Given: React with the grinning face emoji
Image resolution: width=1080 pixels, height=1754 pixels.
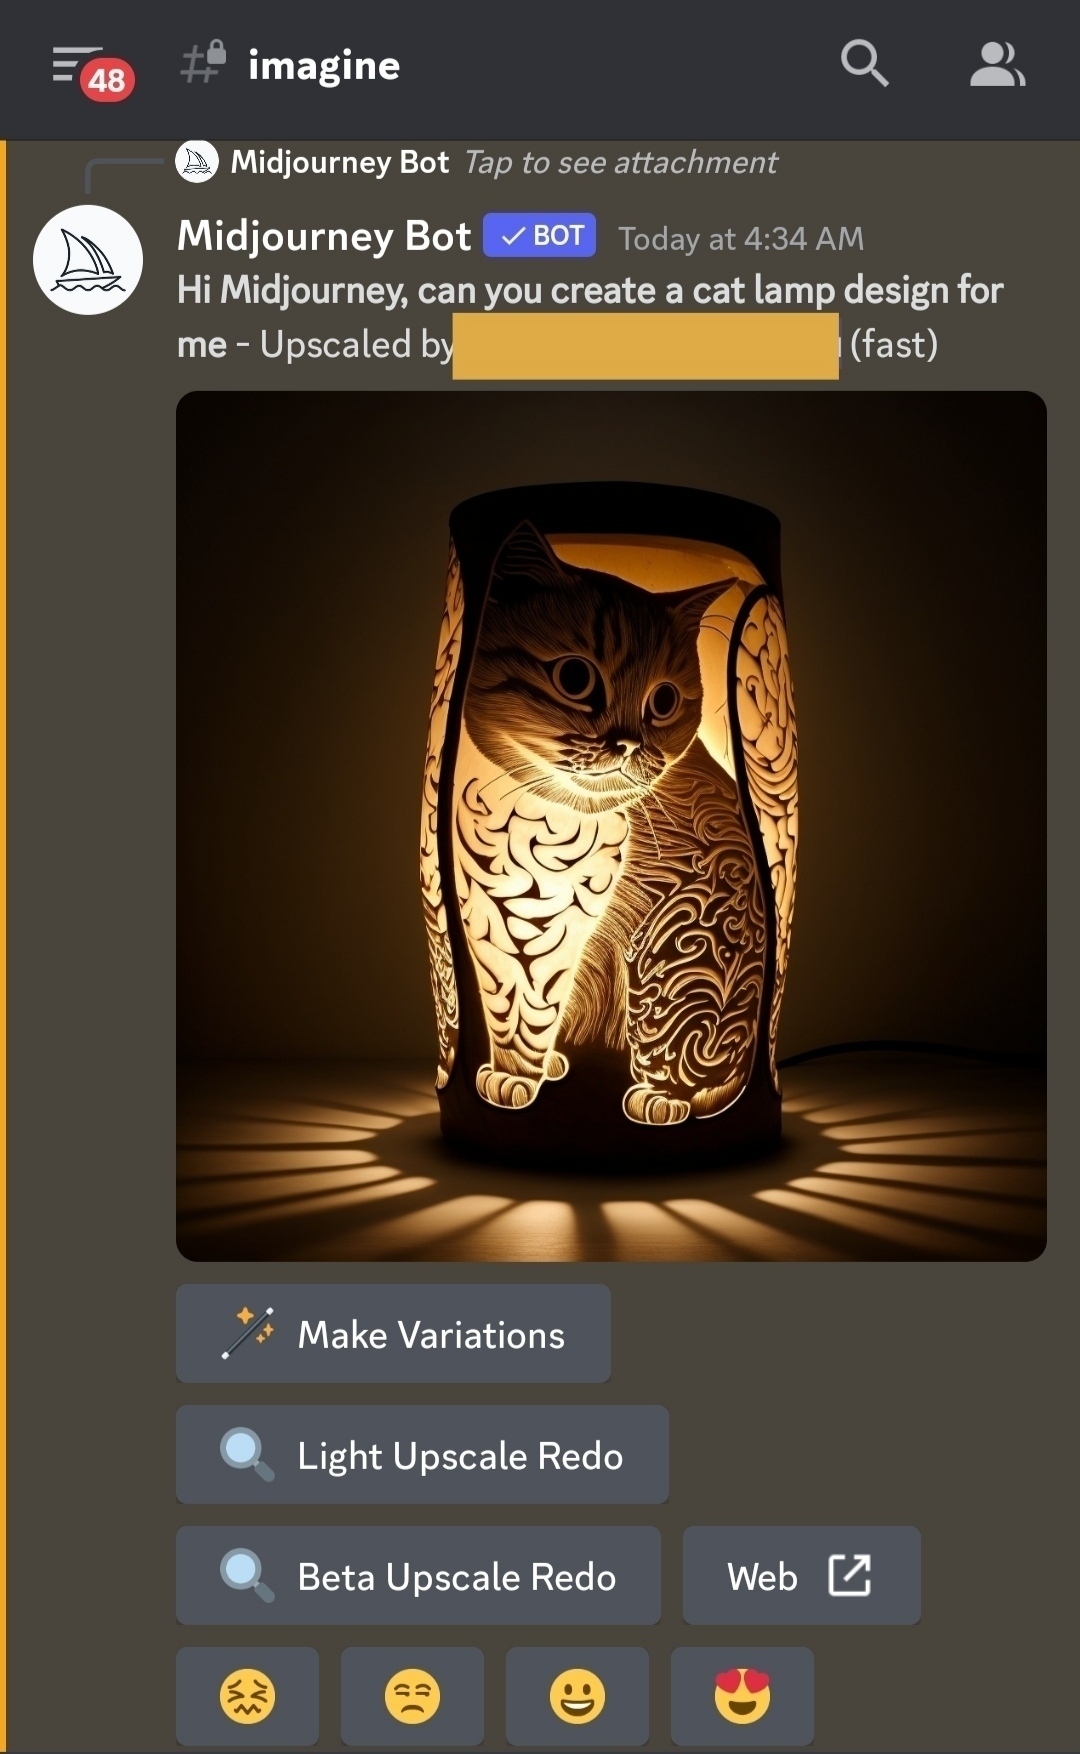Looking at the screenshot, I should [x=577, y=1696].
